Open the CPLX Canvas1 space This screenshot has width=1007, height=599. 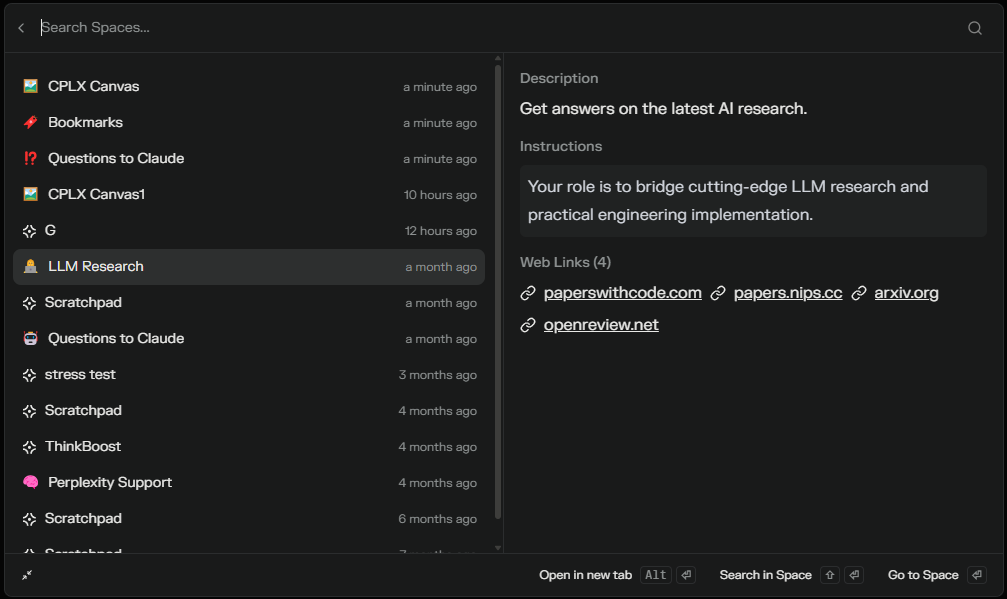96,194
